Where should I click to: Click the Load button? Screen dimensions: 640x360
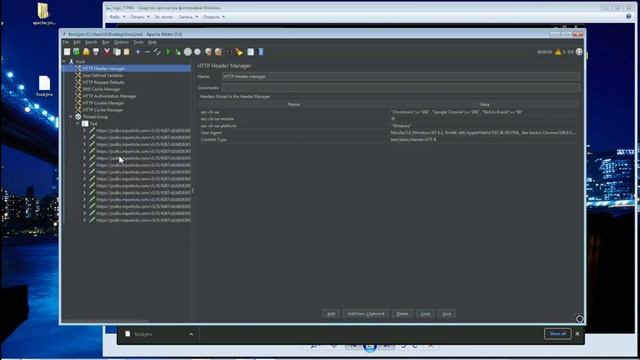pos(425,314)
